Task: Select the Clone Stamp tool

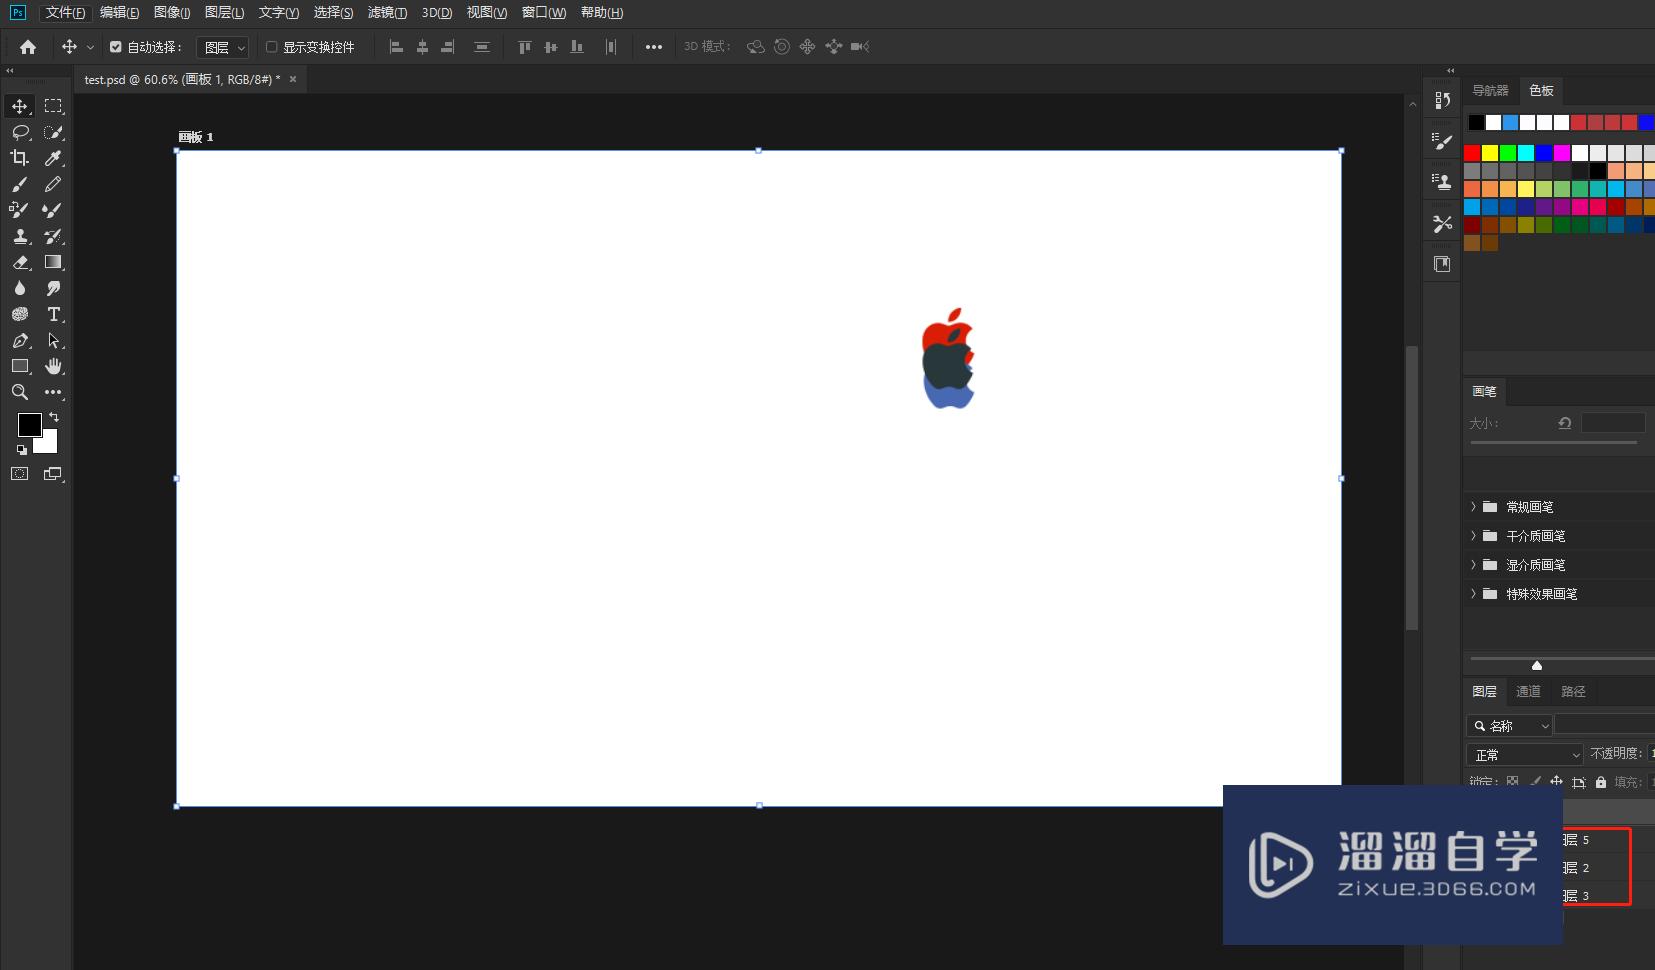Action: click(x=20, y=236)
